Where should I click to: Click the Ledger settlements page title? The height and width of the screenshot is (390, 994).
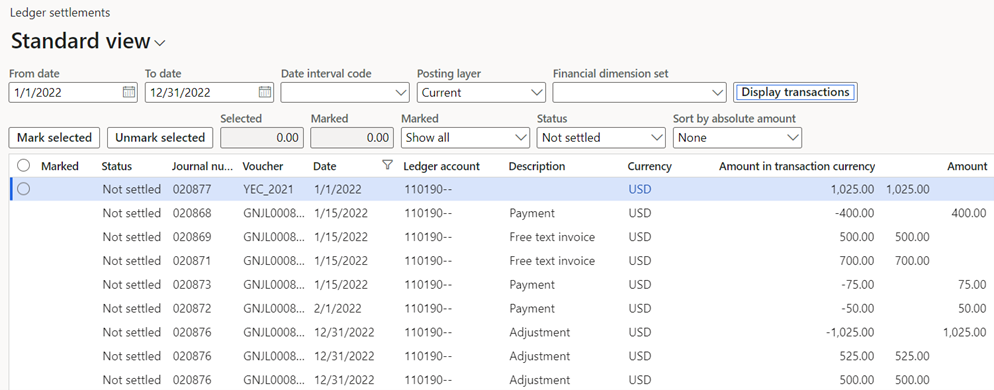[x=60, y=13]
